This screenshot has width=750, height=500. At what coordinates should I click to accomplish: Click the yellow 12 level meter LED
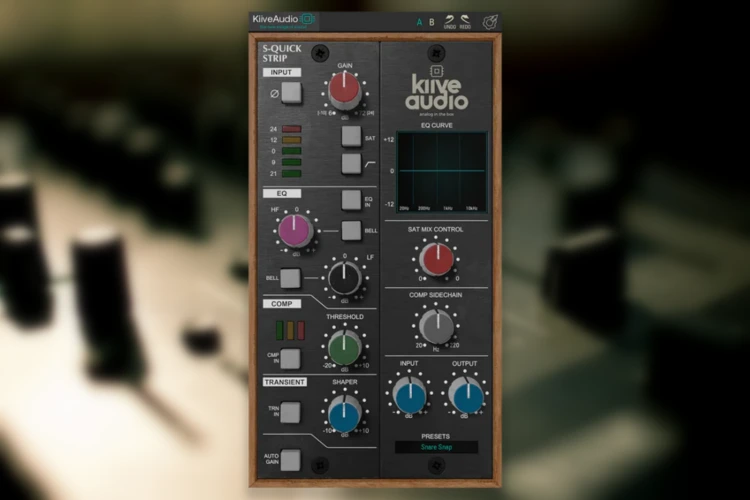point(291,140)
